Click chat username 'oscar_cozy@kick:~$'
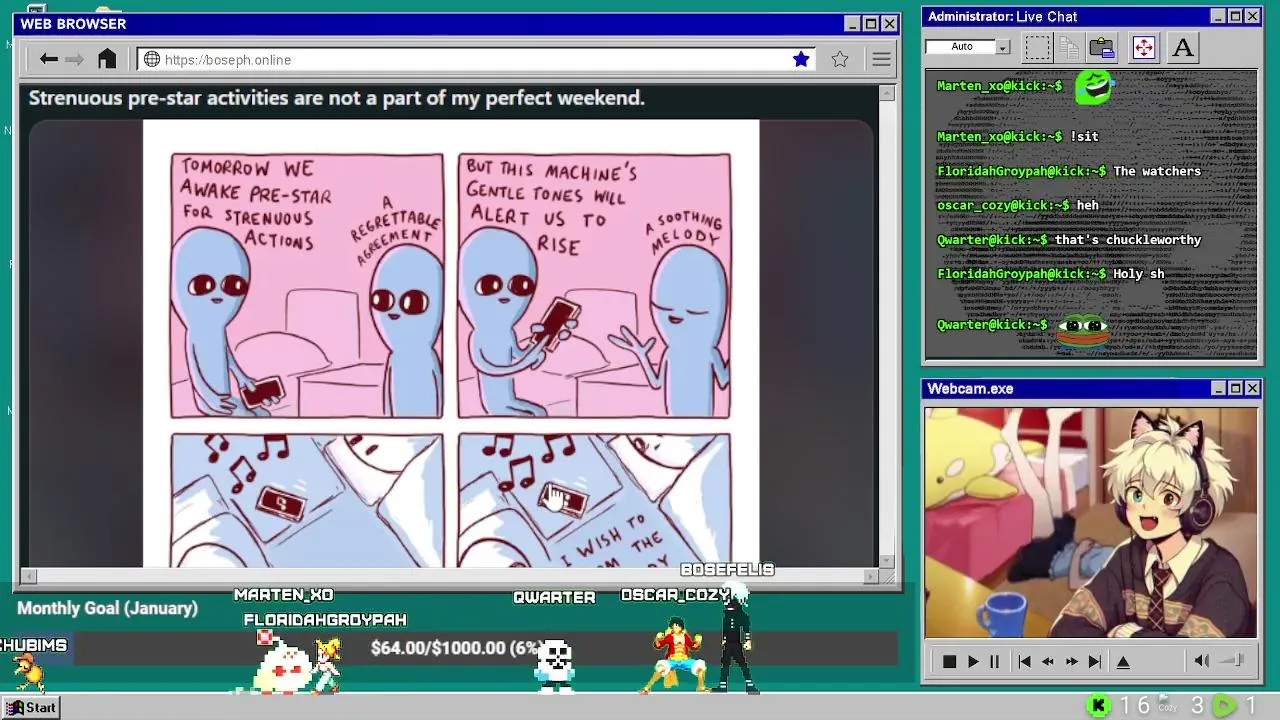 tap(1003, 205)
